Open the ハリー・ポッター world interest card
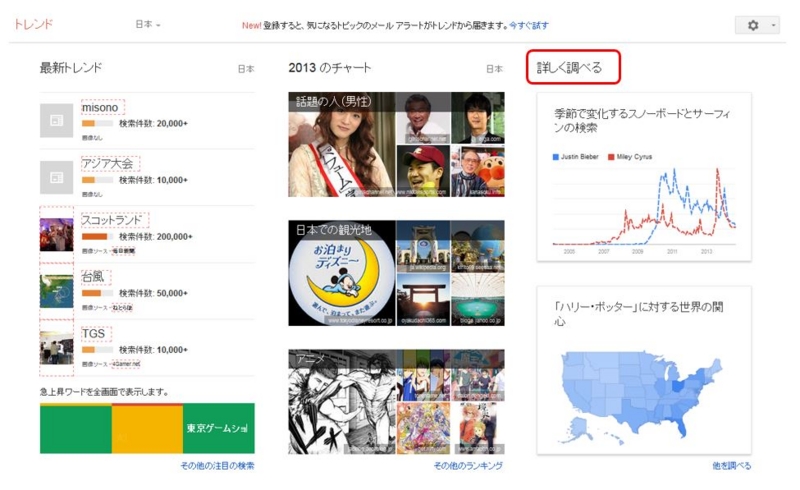 click(644, 371)
